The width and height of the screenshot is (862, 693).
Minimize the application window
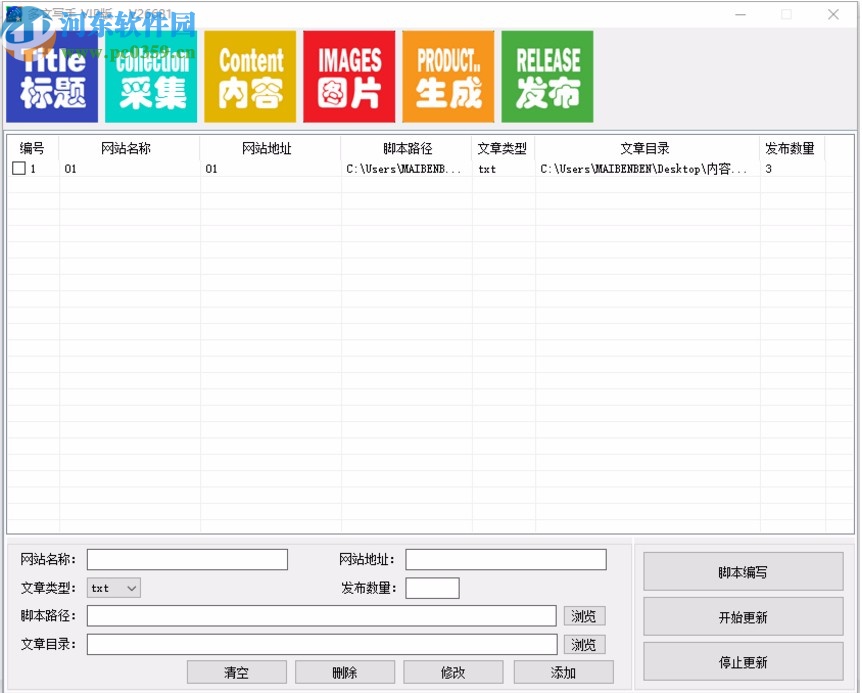click(x=741, y=14)
